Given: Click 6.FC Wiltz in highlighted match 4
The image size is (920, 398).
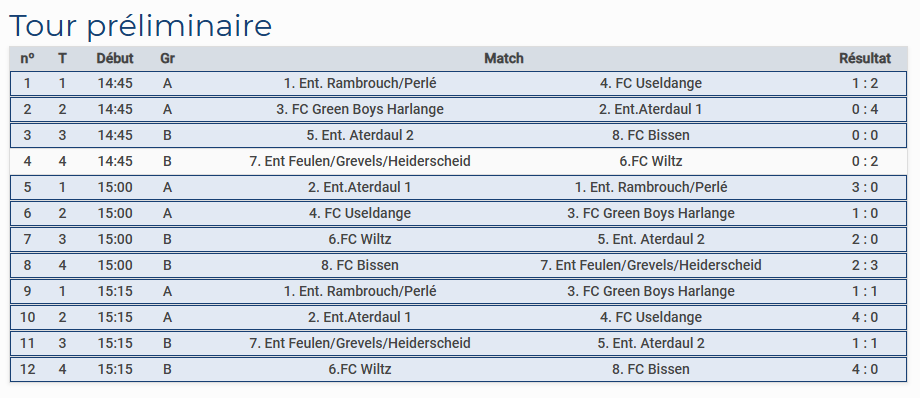Looking at the screenshot, I should pos(651,161).
